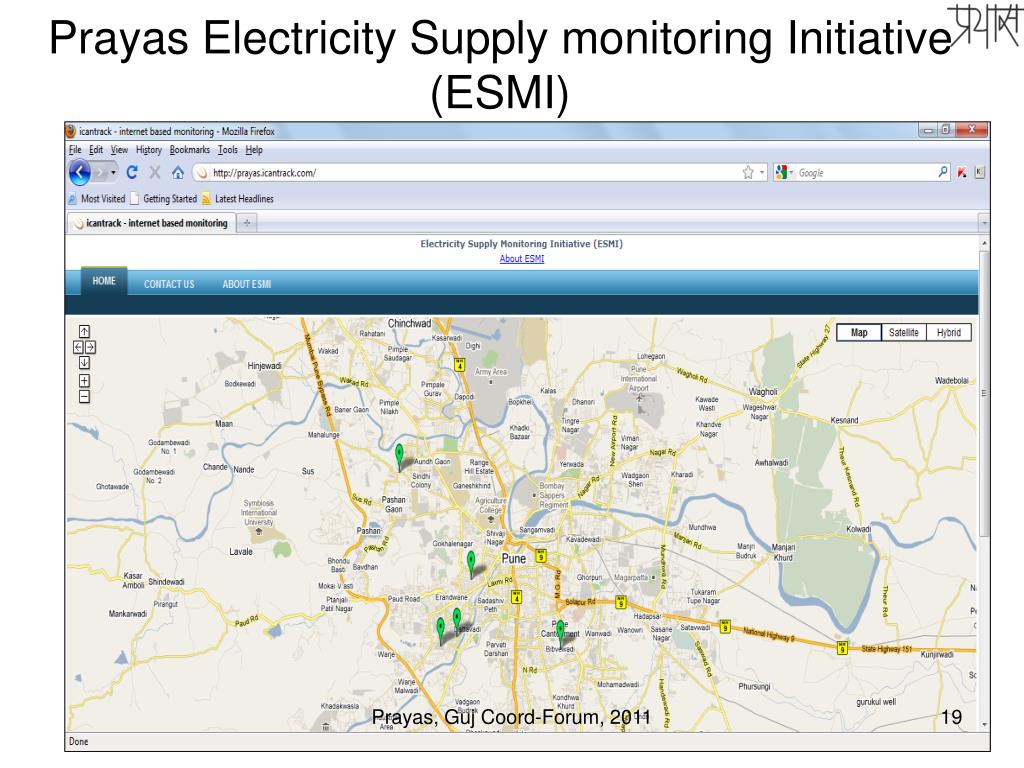Click the Stop loading X icon
Screen dimensions: 1024x768
coord(155,172)
